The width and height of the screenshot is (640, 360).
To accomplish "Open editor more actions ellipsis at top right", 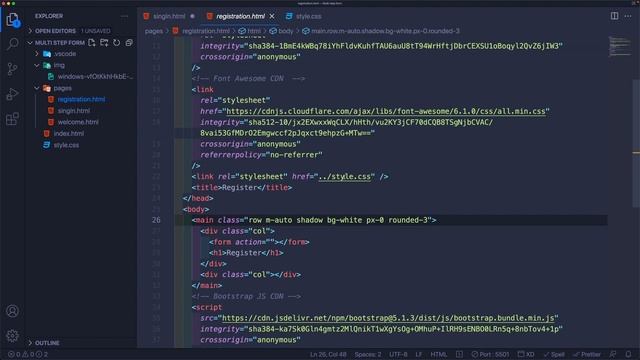I will [628, 16].
